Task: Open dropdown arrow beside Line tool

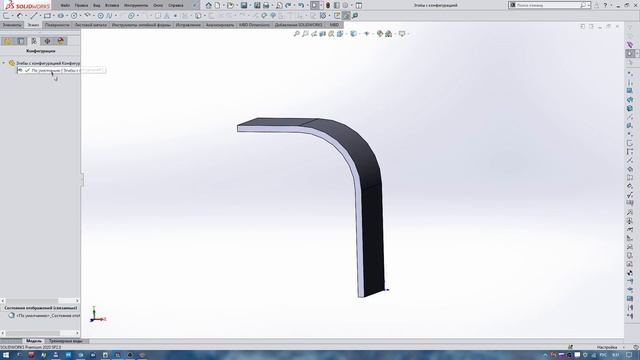Action: 40,16
